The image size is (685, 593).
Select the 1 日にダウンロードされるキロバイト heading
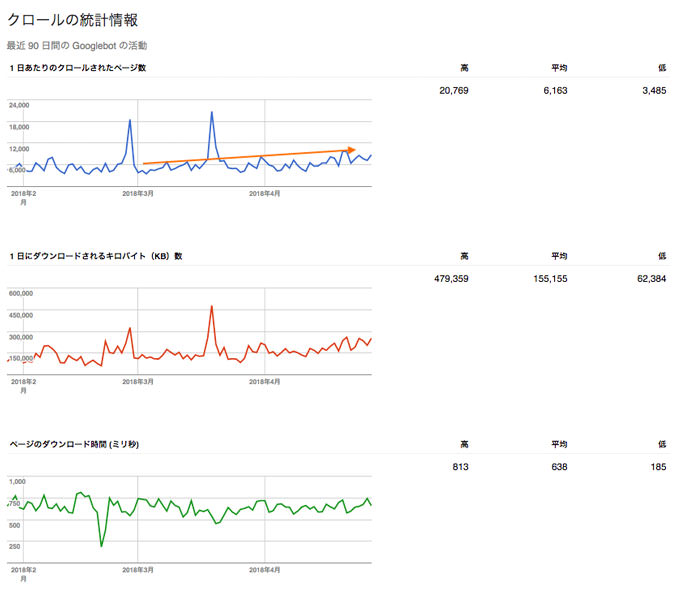coord(95,256)
